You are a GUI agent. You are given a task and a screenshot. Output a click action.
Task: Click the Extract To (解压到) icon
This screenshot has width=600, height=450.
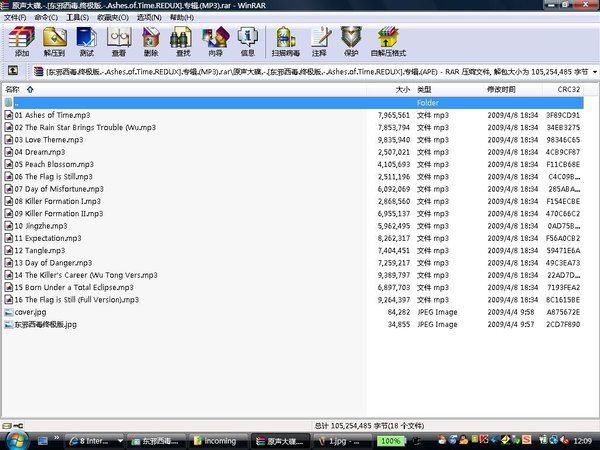(54, 41)
